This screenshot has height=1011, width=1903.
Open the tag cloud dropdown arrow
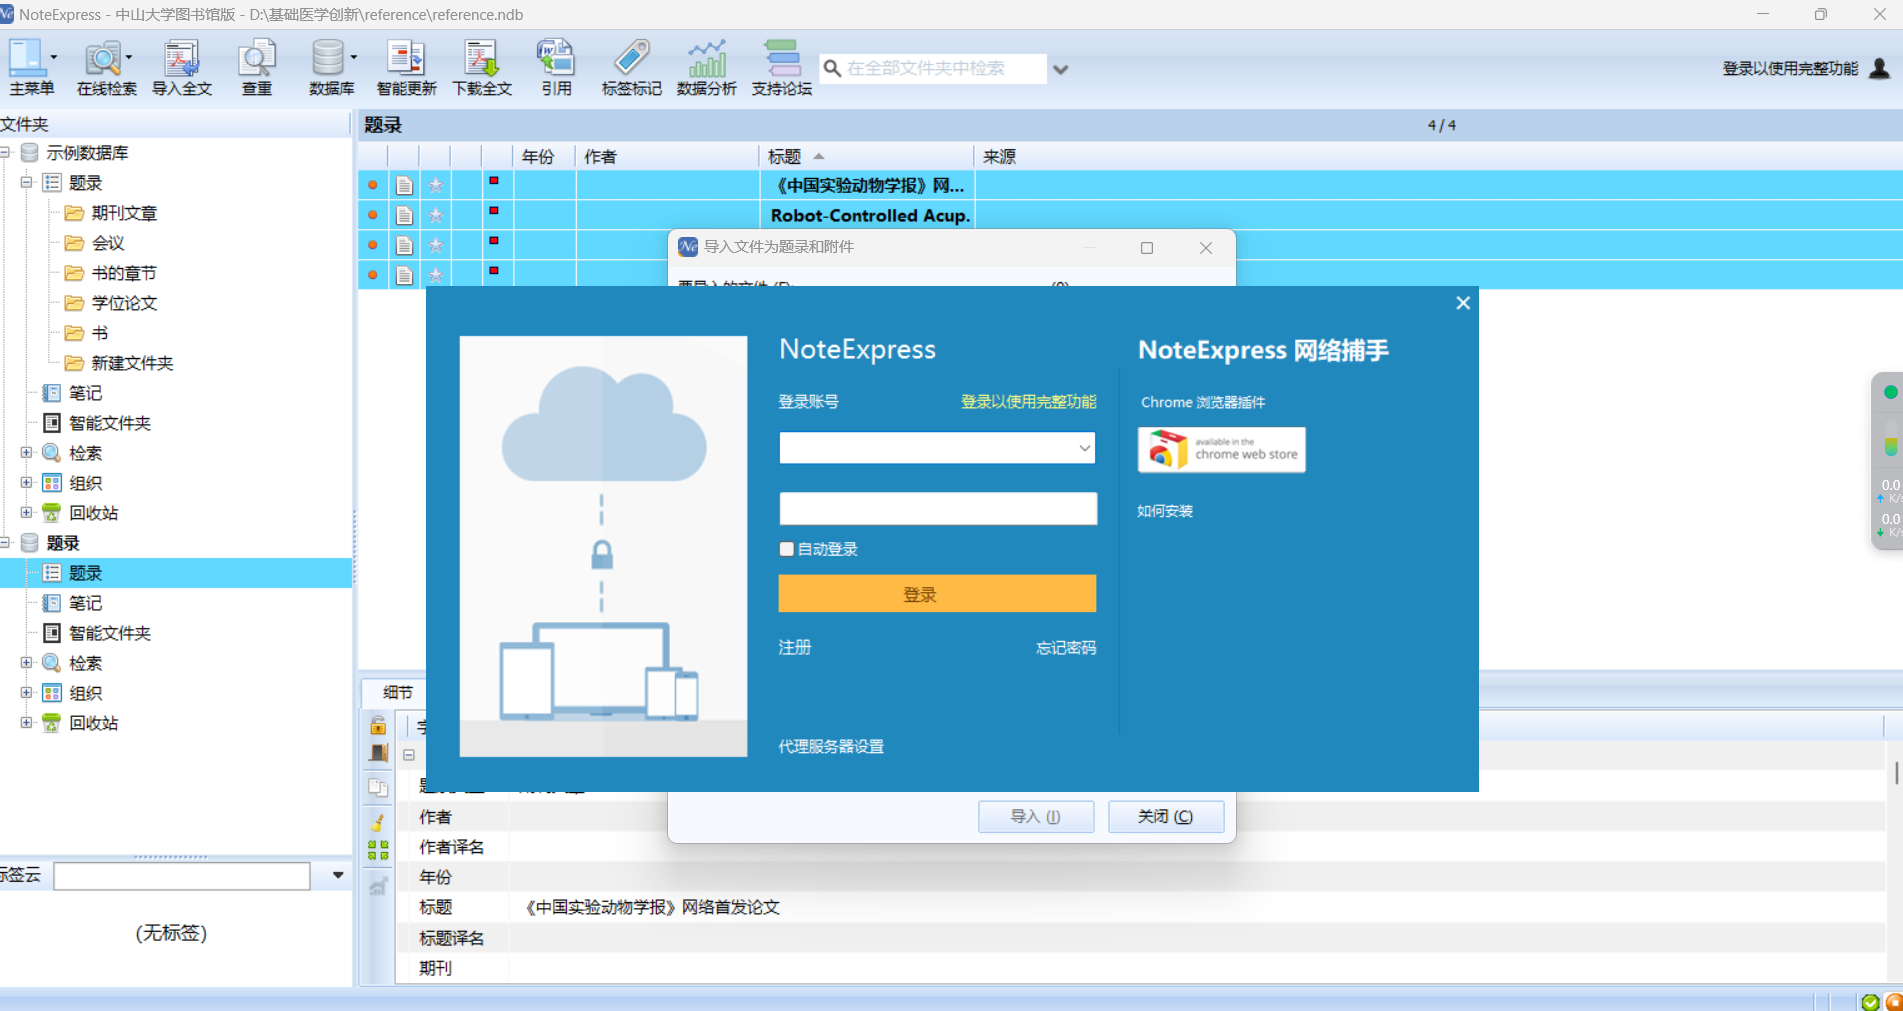338,876
